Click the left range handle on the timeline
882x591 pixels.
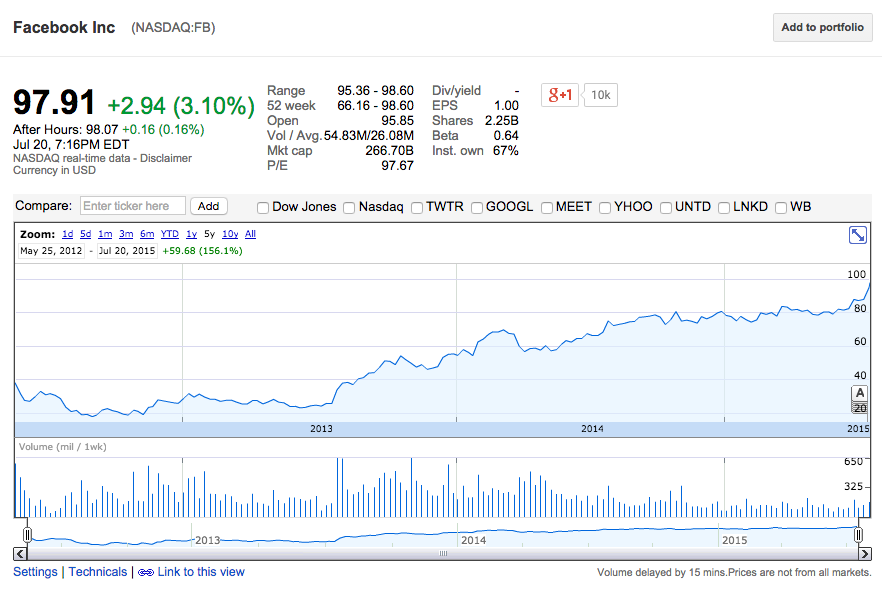tap(28, 535)
